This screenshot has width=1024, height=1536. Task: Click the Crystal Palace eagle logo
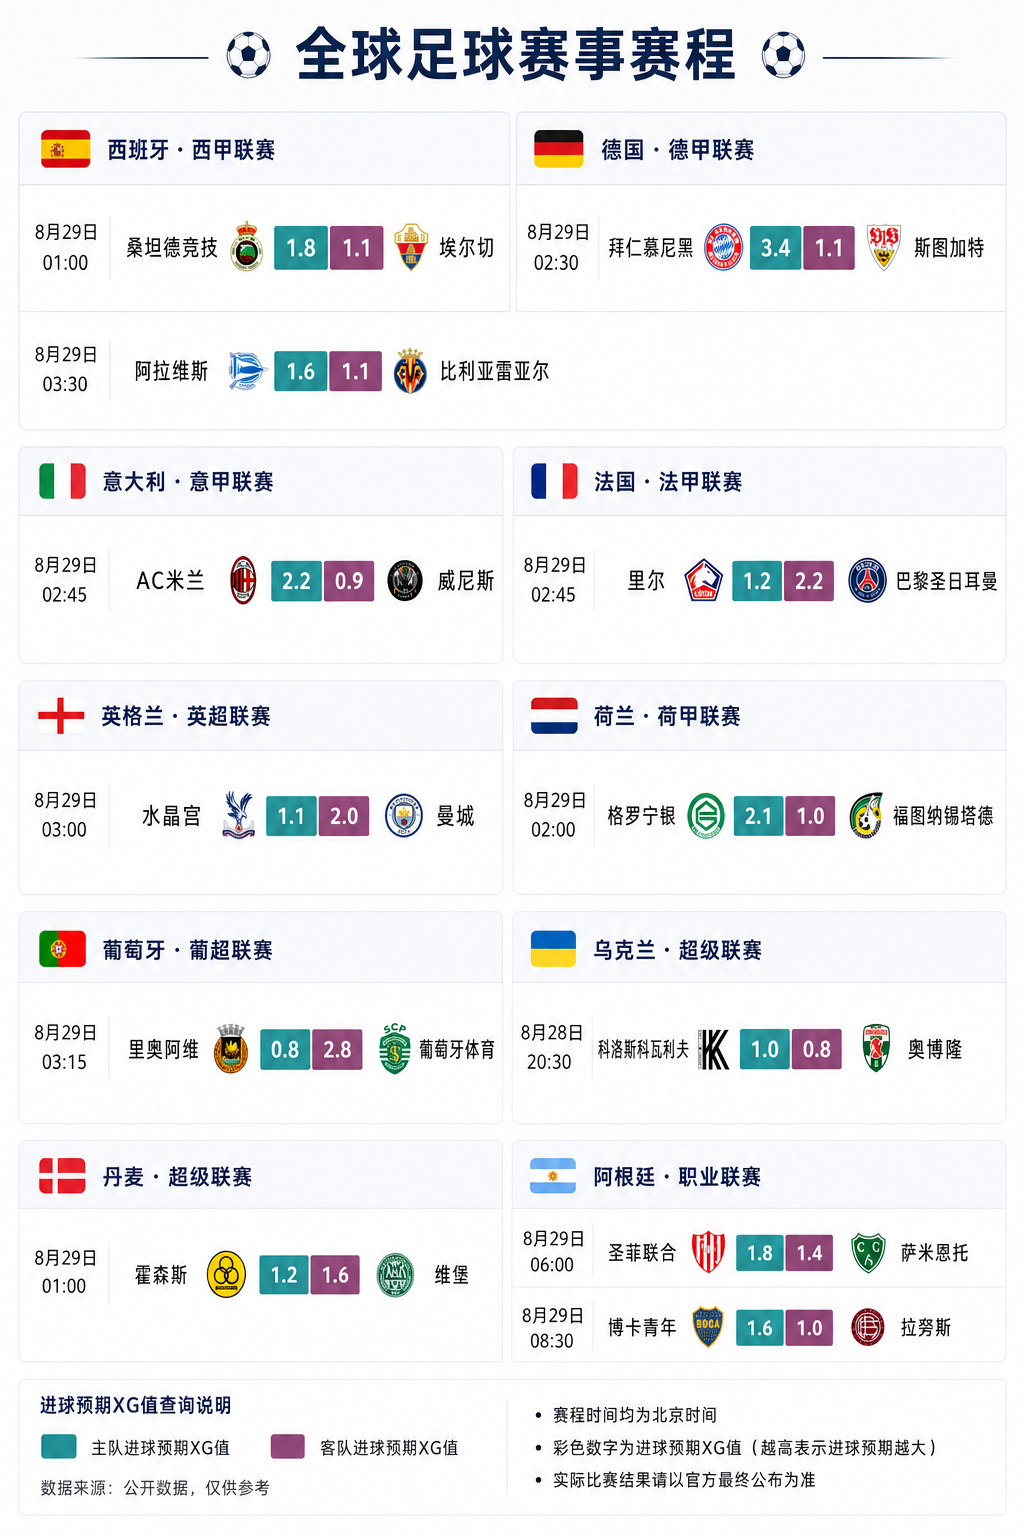tap(238, 815)
